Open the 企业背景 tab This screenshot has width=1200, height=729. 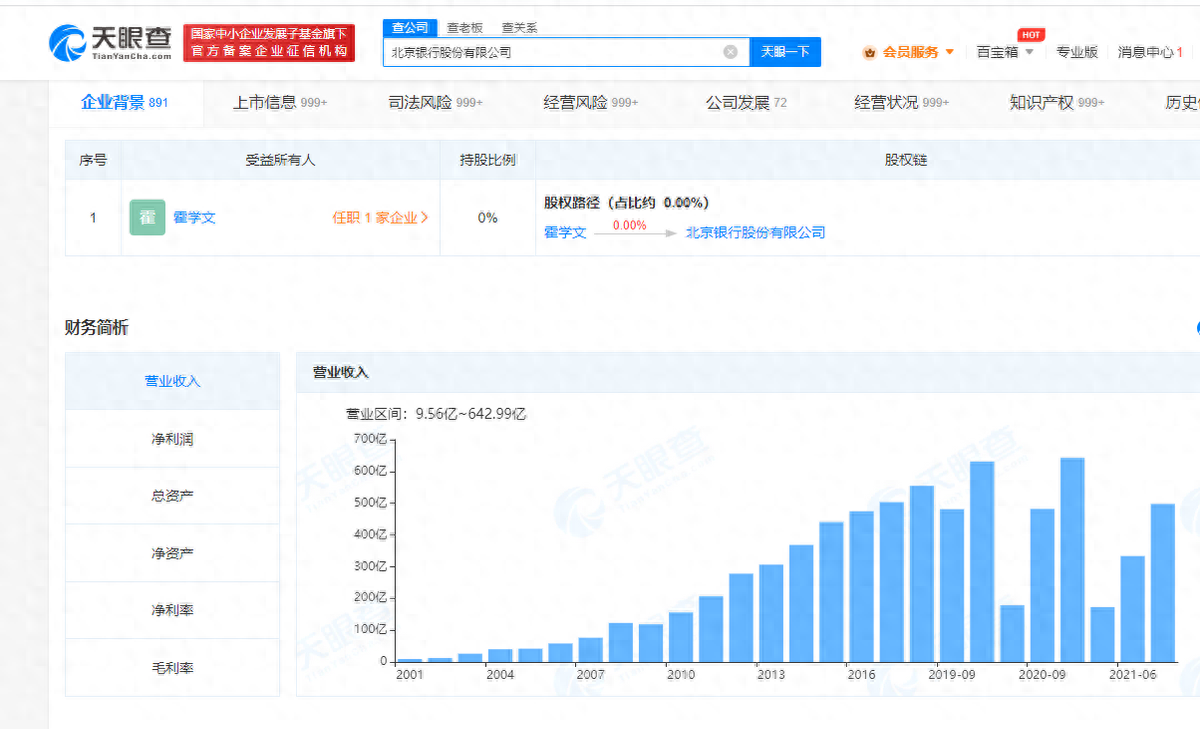(125, 102)
